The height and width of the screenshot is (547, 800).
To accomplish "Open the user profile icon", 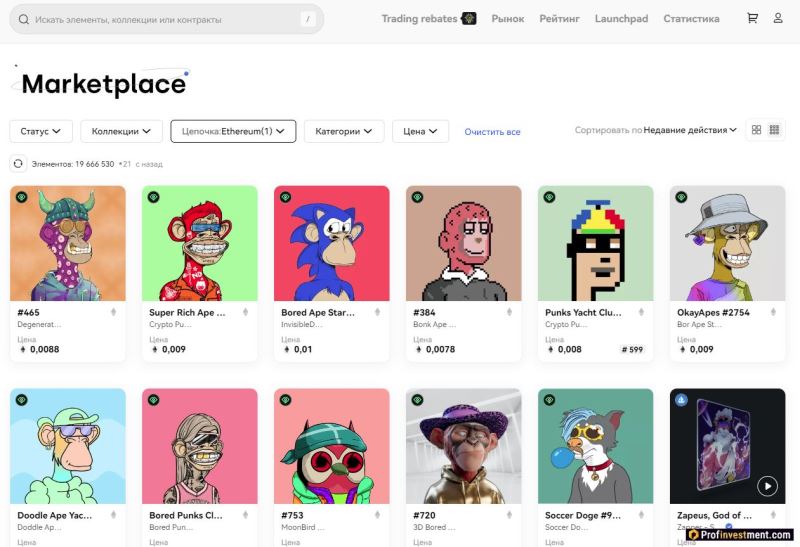I will click(x=778, y=18).
